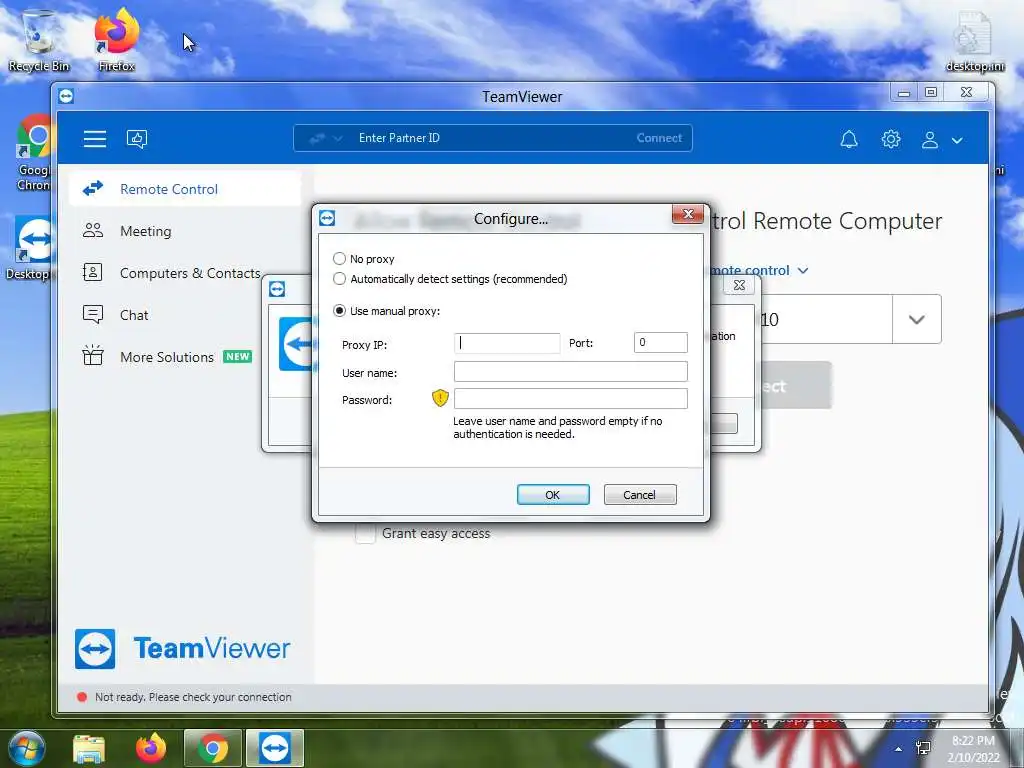Click the red connection status indicator
This screenshot has width=1024, height=768.
pos(82,697)
